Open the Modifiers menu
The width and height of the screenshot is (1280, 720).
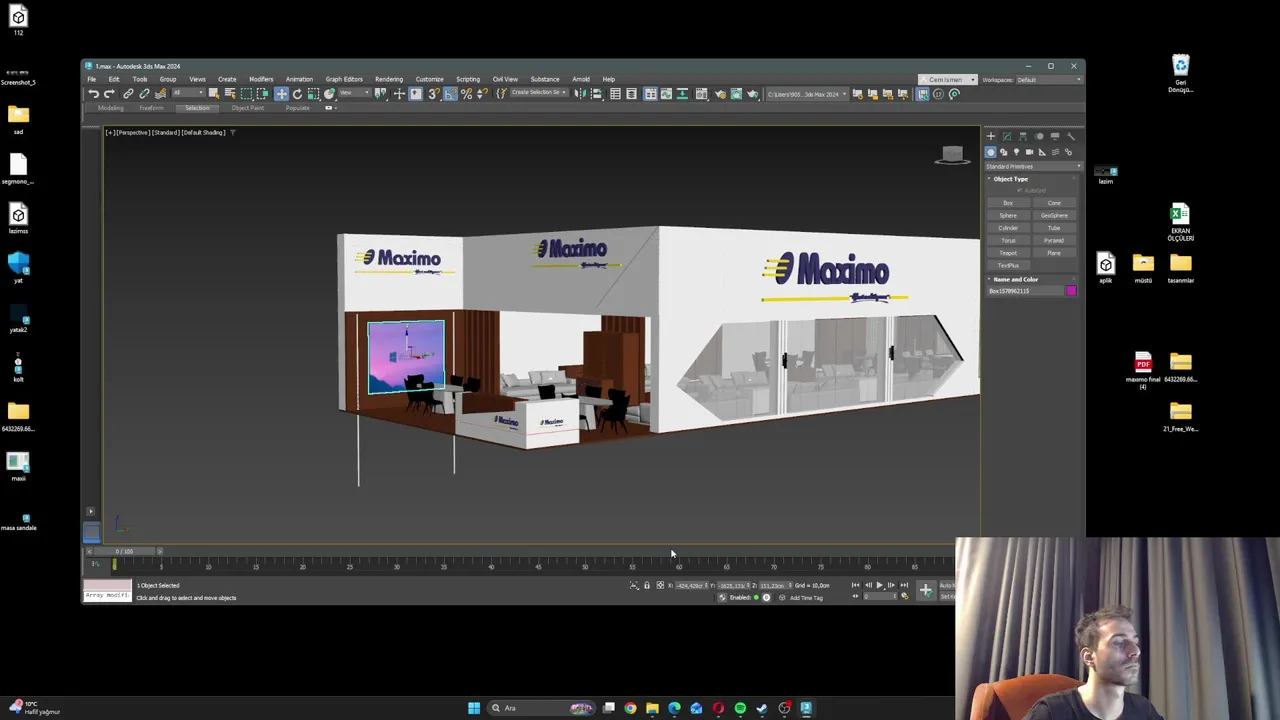point(261,79)
